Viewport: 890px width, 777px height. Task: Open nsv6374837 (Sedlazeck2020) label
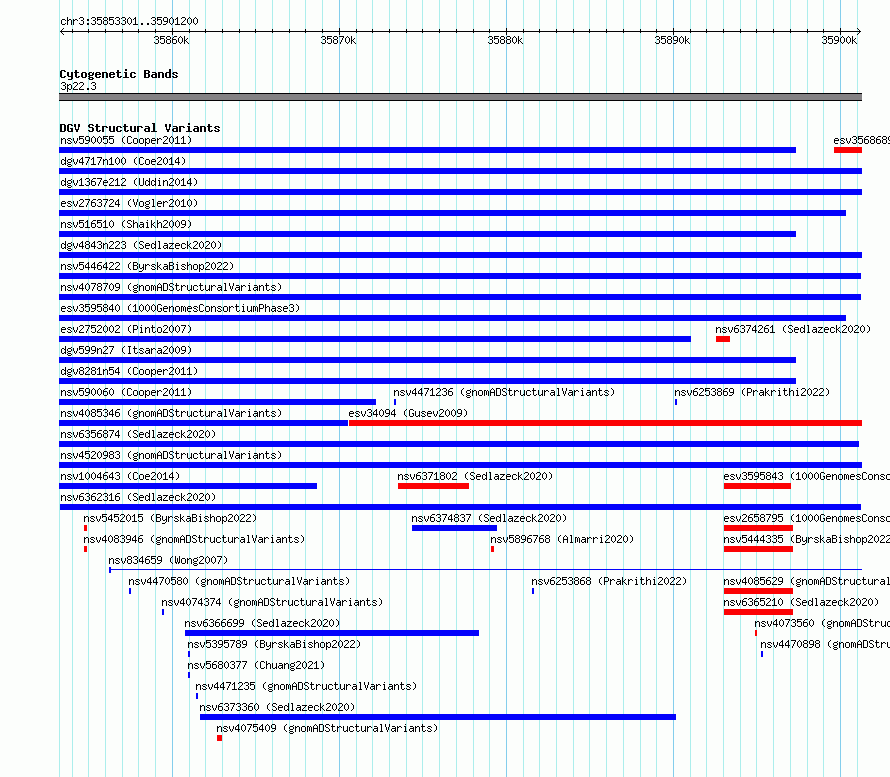click(x=489, y=518)
